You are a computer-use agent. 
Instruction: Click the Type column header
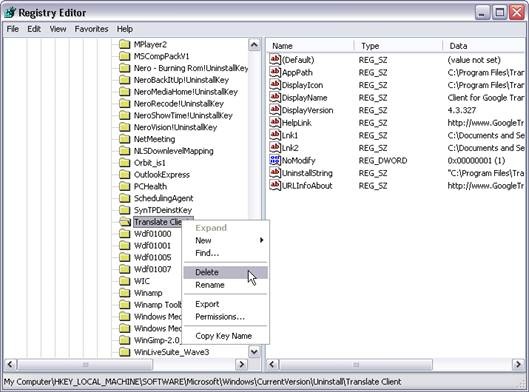tap(398, 46)
